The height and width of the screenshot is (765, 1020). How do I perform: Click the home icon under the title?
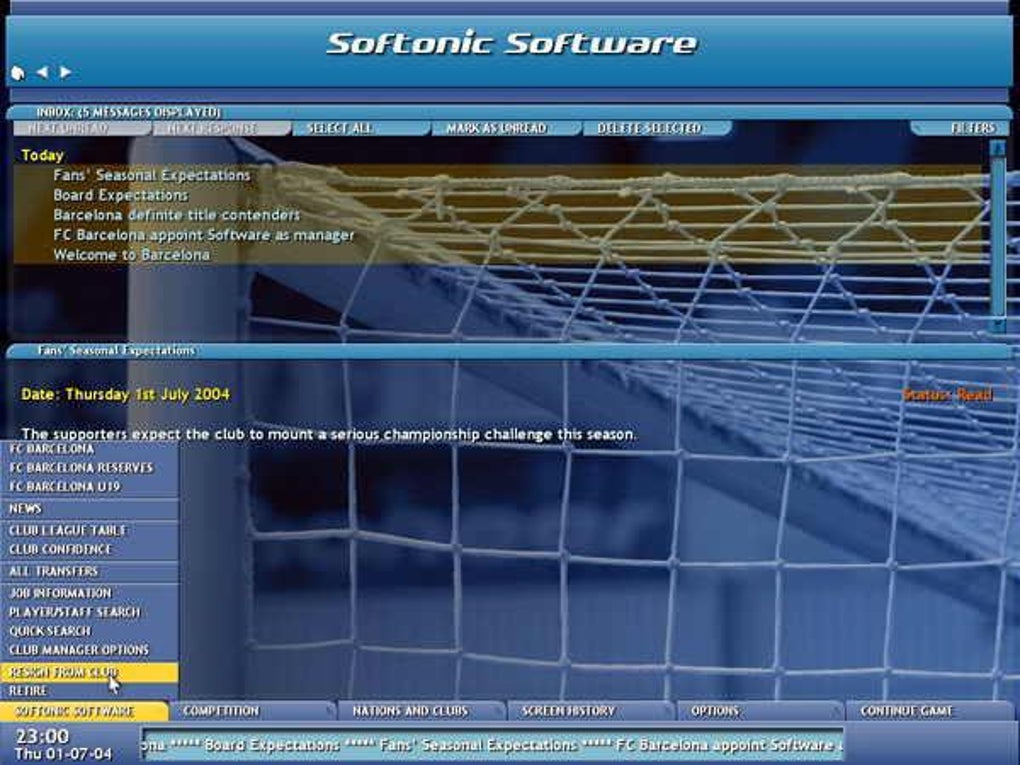pyautogui.click(x=18, y=73)
